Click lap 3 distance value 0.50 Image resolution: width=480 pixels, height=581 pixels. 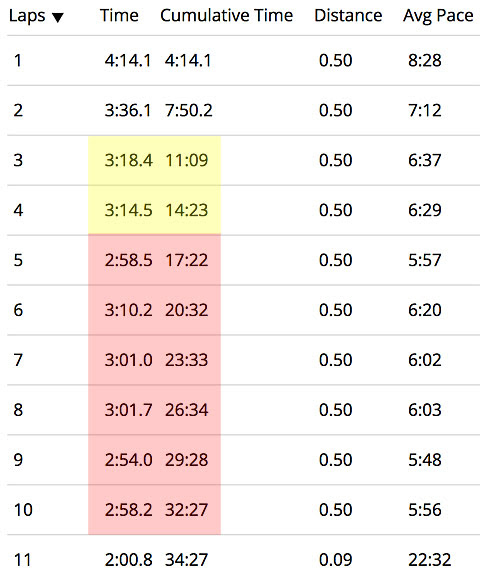(x=335, y=160)
